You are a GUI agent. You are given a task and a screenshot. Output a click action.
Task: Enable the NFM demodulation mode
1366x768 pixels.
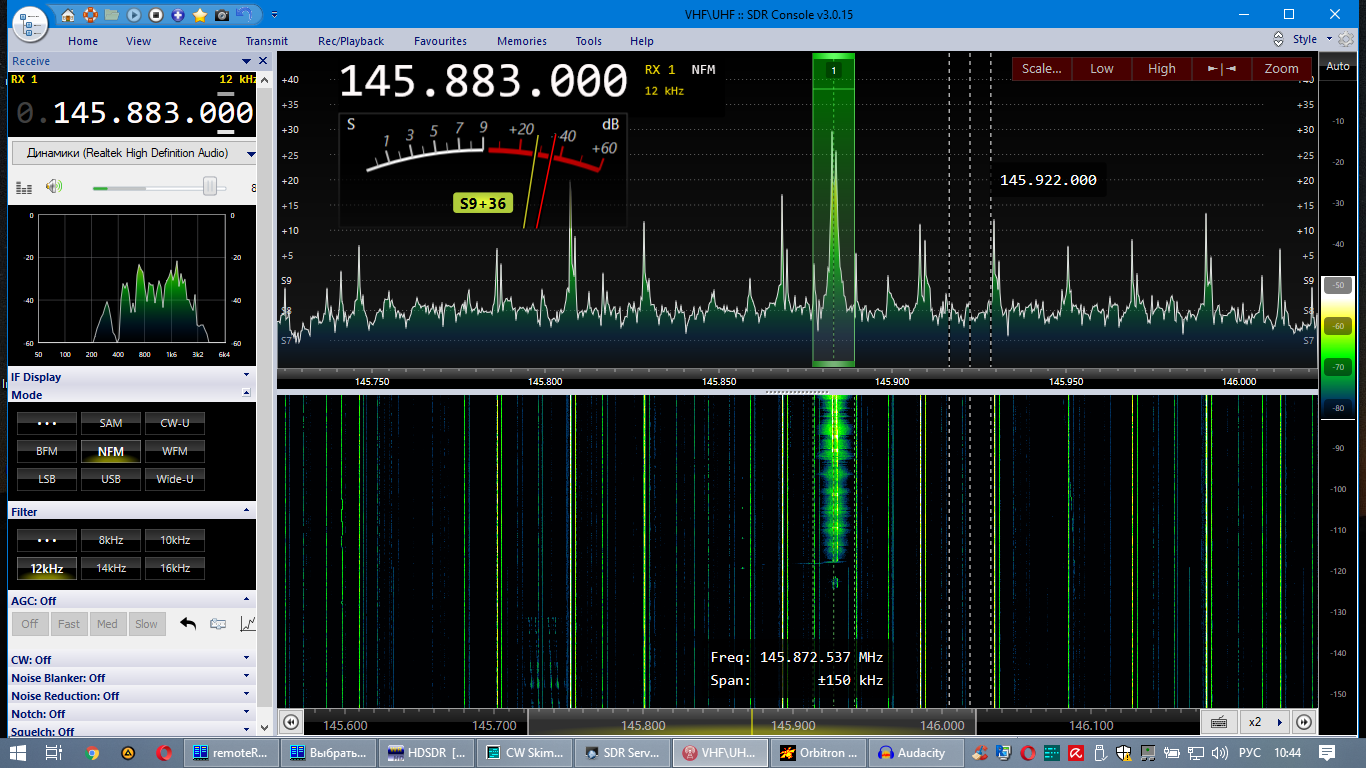click(110, 451)
